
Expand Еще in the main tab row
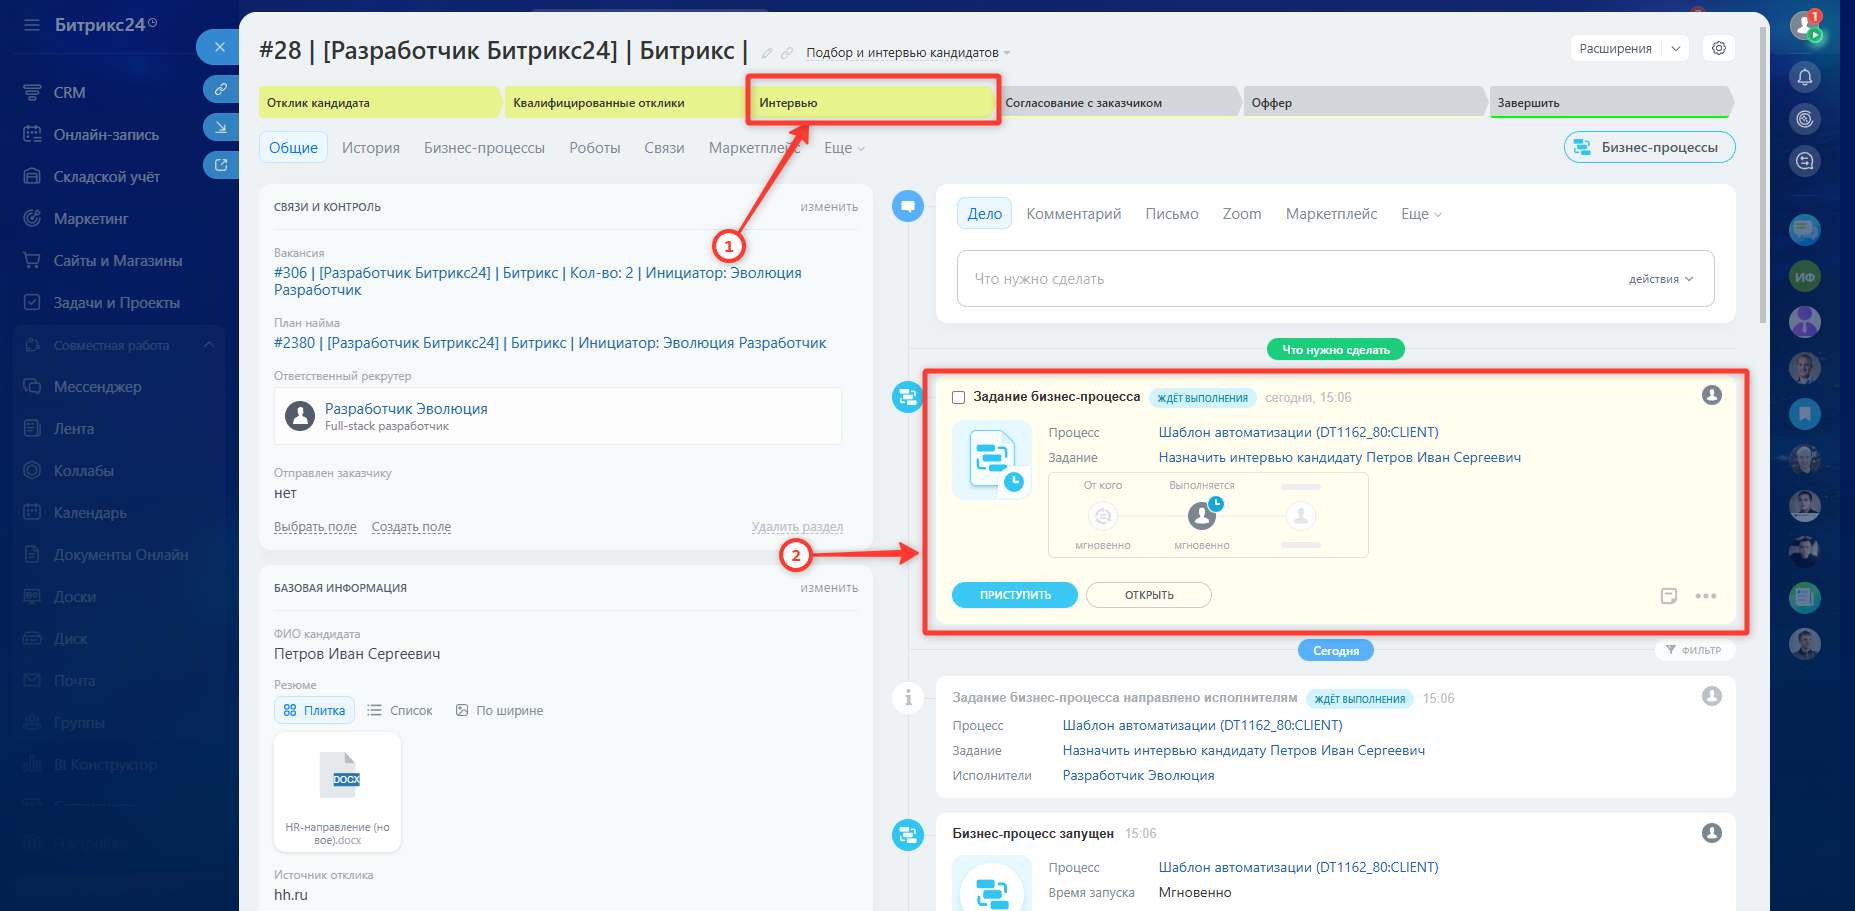[x=844, y=148]
